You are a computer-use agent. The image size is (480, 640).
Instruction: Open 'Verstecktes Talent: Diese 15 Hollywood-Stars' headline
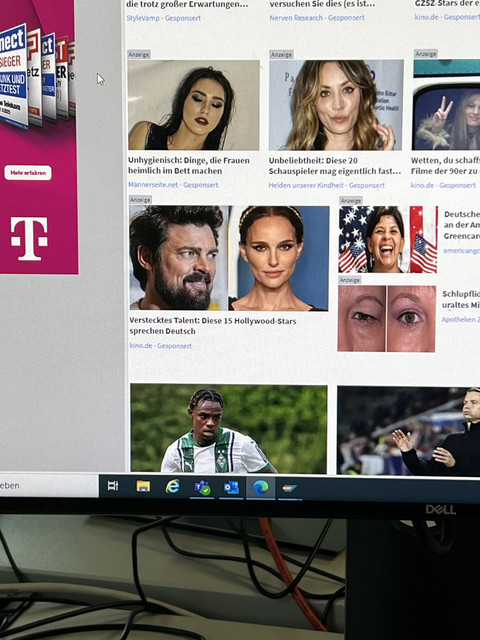coord(213,326)
